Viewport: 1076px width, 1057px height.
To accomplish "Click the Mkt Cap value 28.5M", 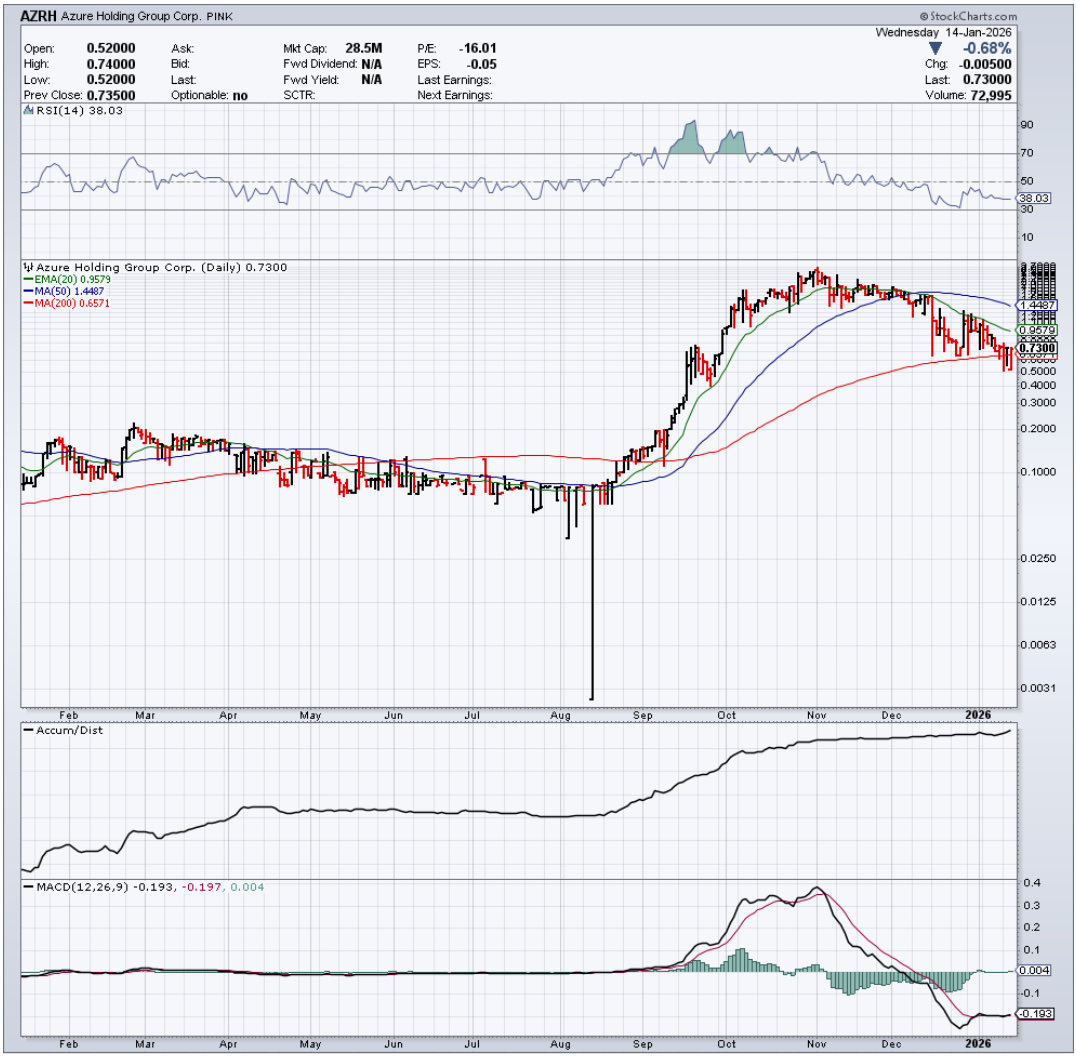I will coord(364,48).
